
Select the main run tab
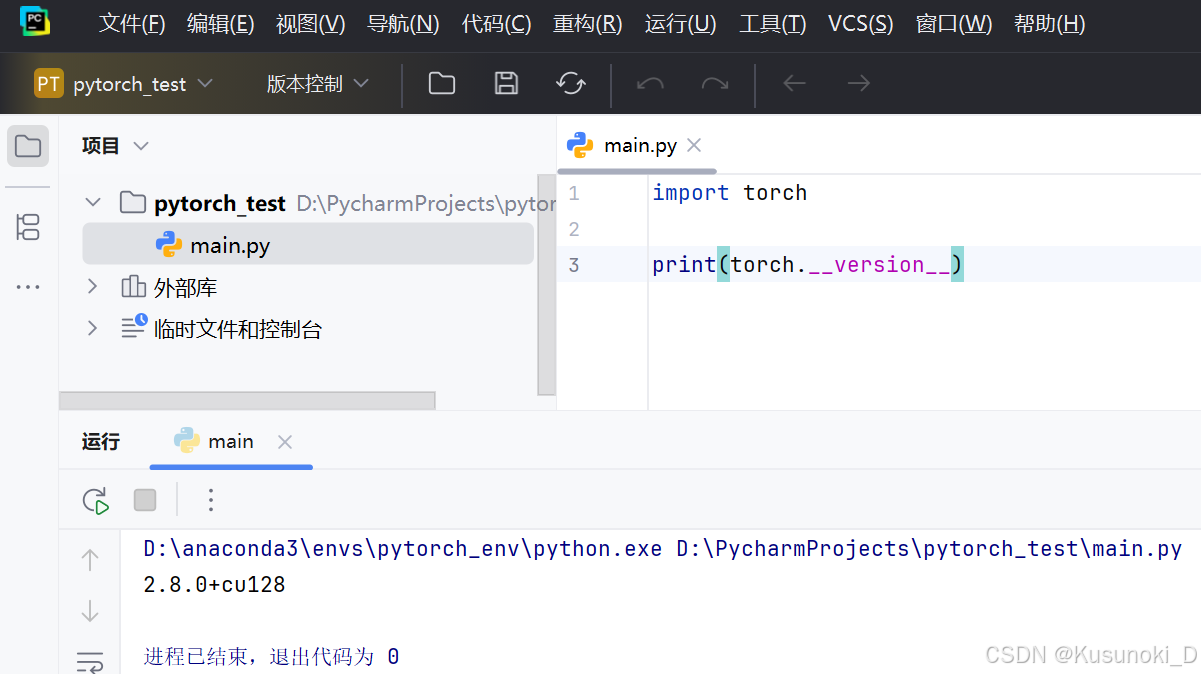pos(231,441)
